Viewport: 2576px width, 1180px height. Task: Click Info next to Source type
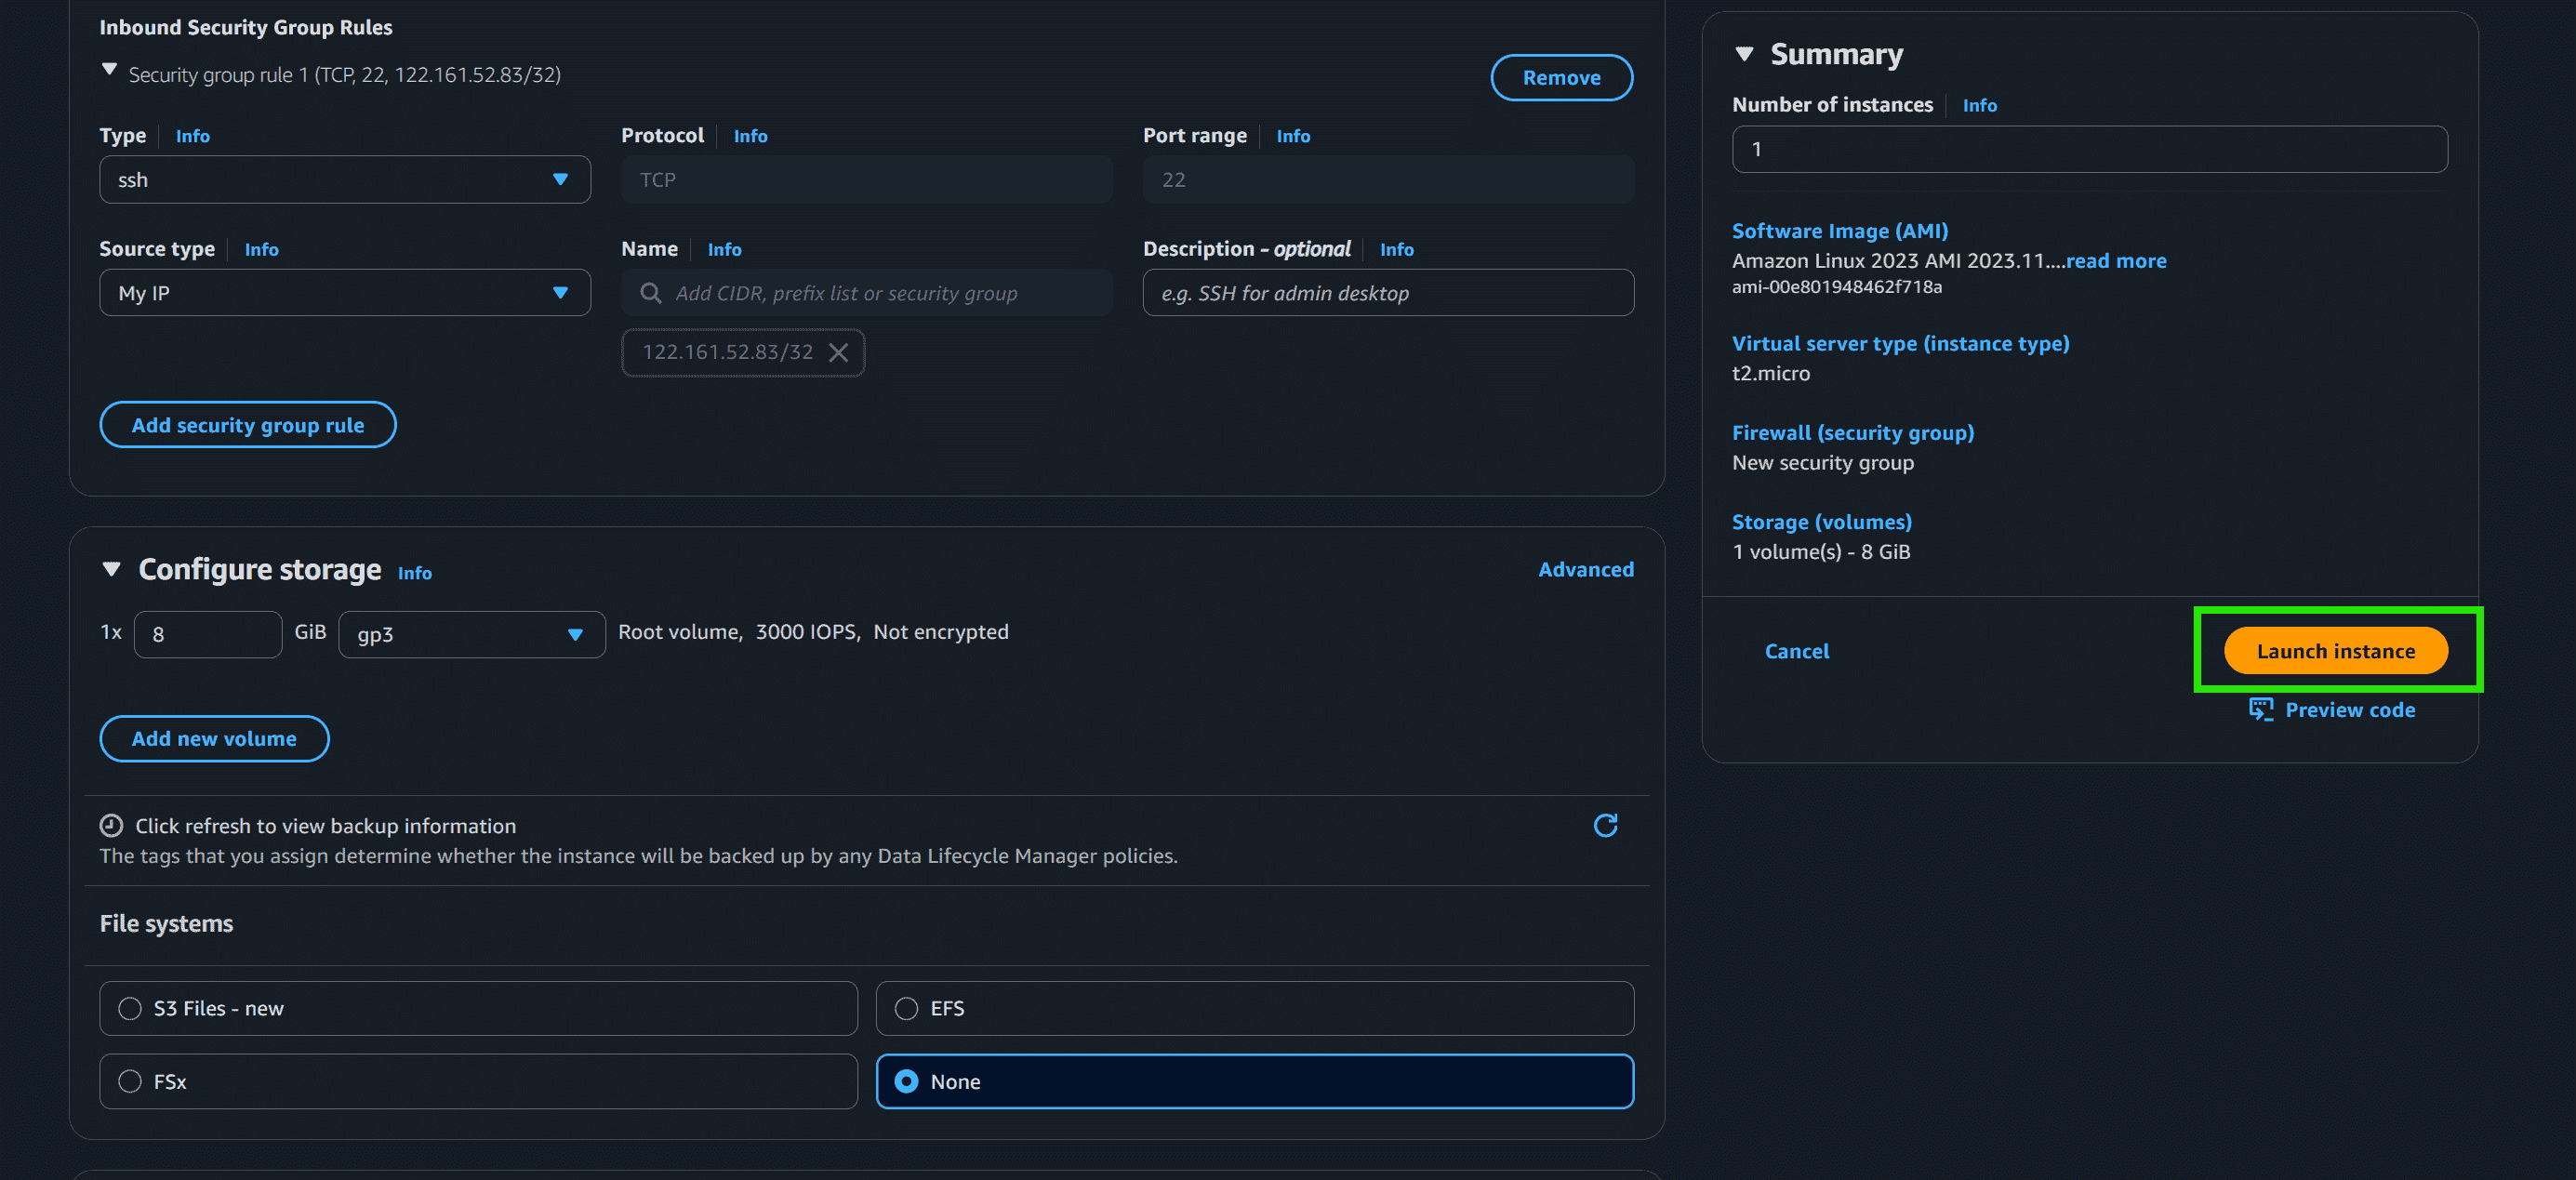tap(261, 250)
